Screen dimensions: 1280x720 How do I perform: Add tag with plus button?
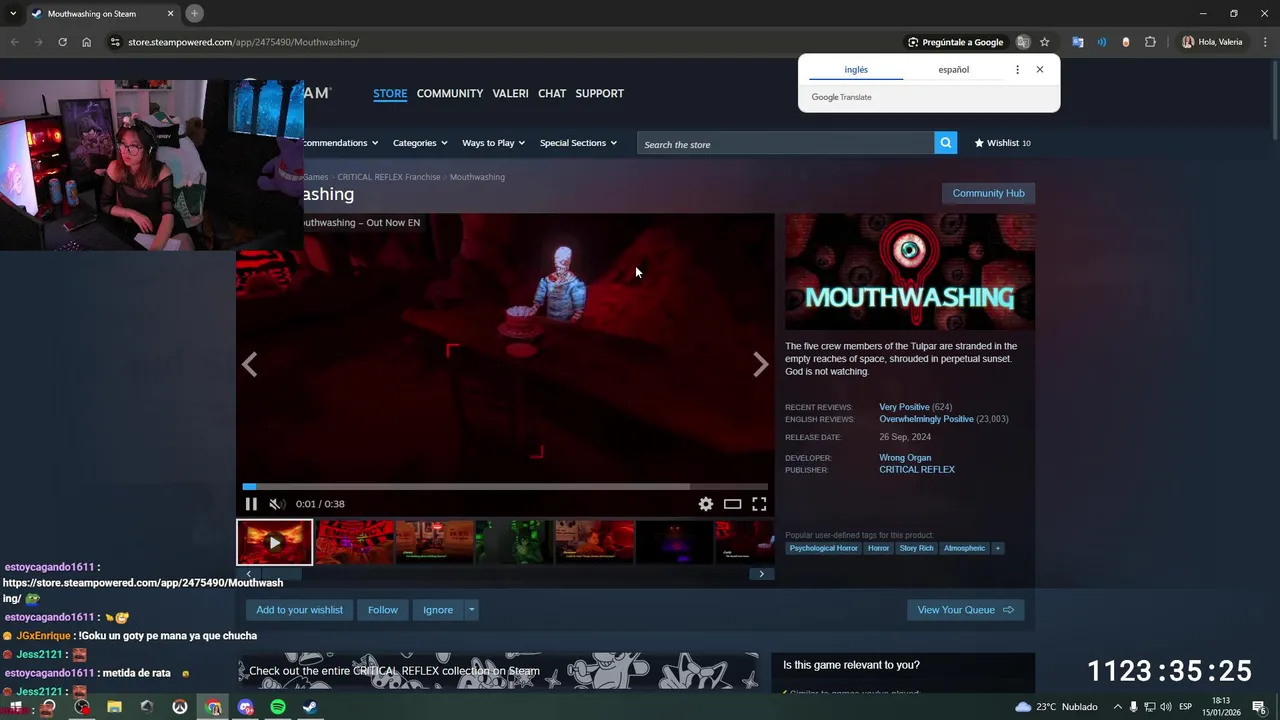(997, 548)
